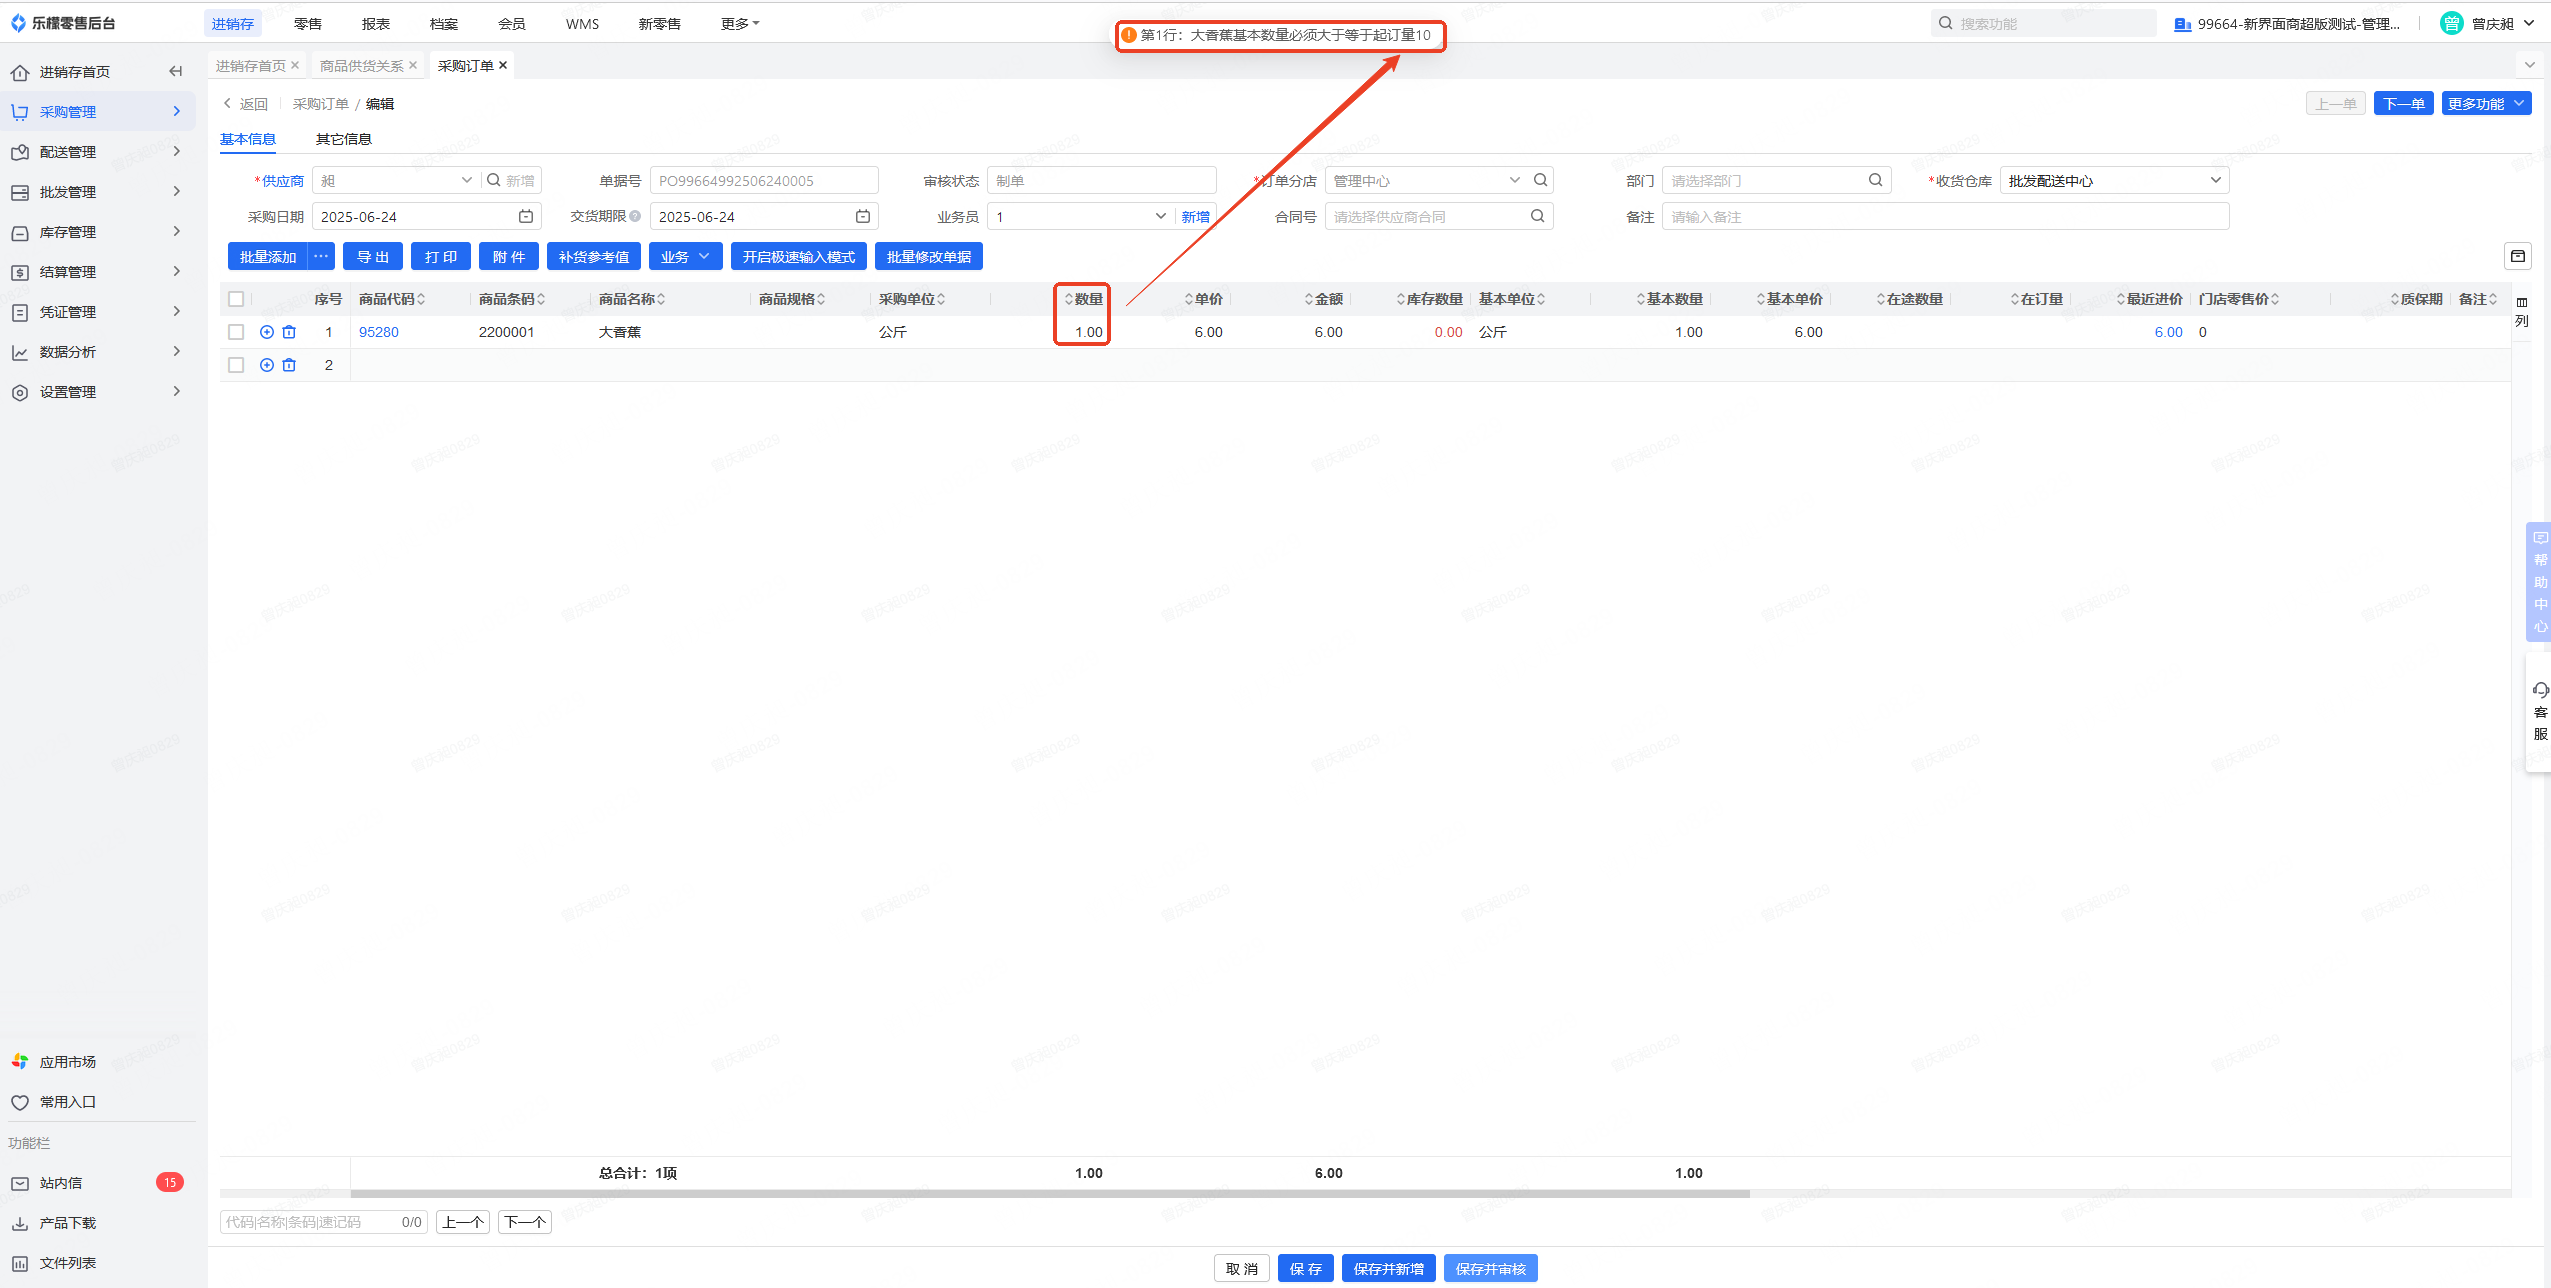
Task: Click the supplier search magnifier icon
Action: 493,180
